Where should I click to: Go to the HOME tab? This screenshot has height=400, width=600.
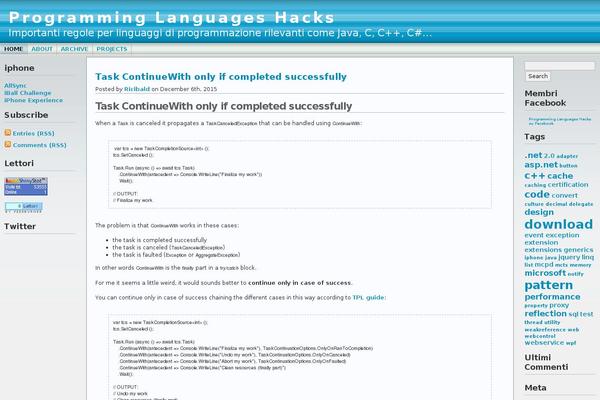[14, 49]
